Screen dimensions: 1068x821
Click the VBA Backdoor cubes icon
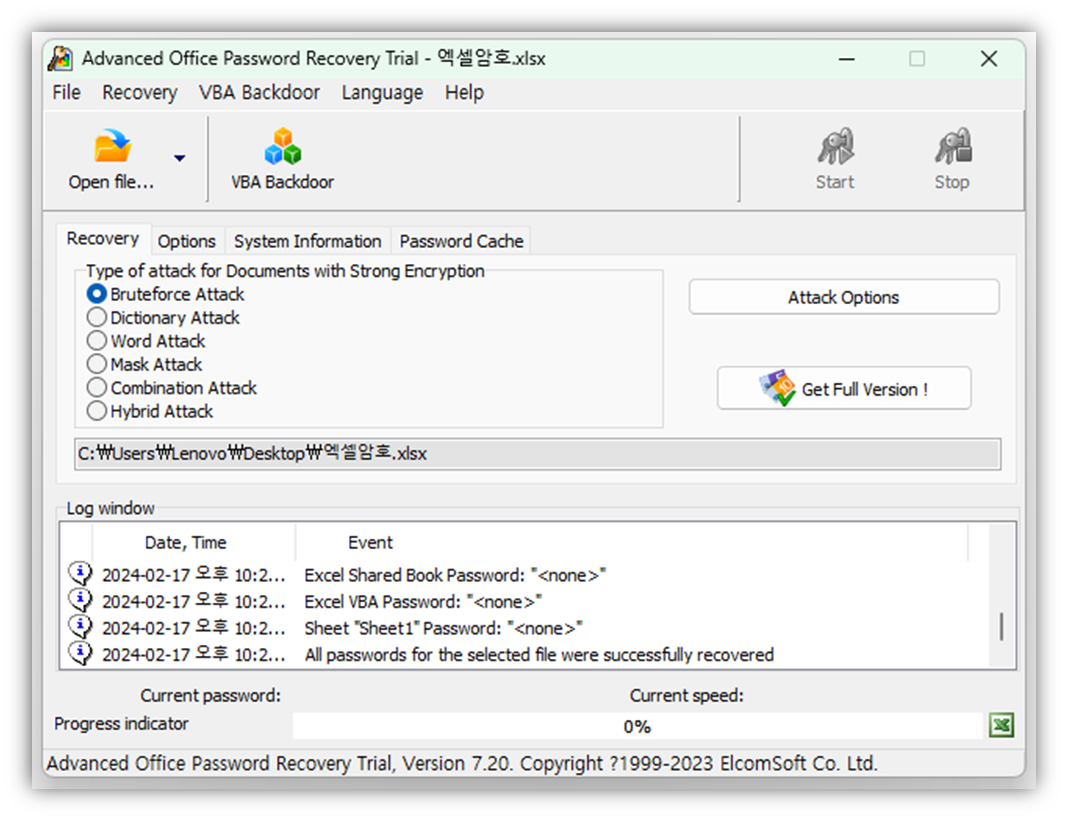click(282, 148)
